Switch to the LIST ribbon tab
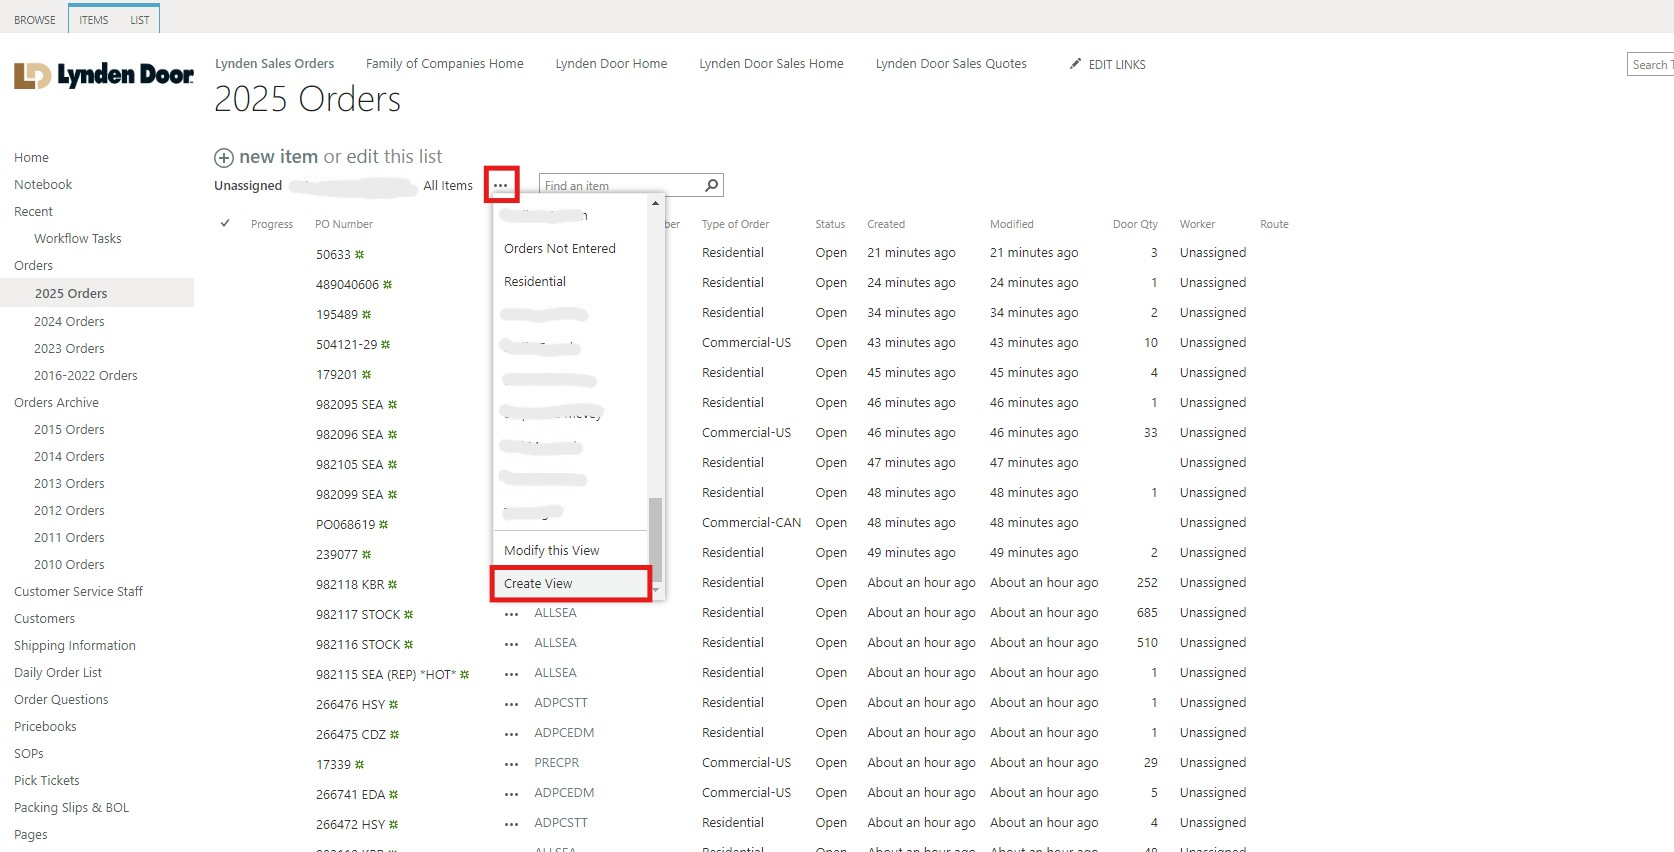The width and height of the screenshot is (1674, 852). 140,20
